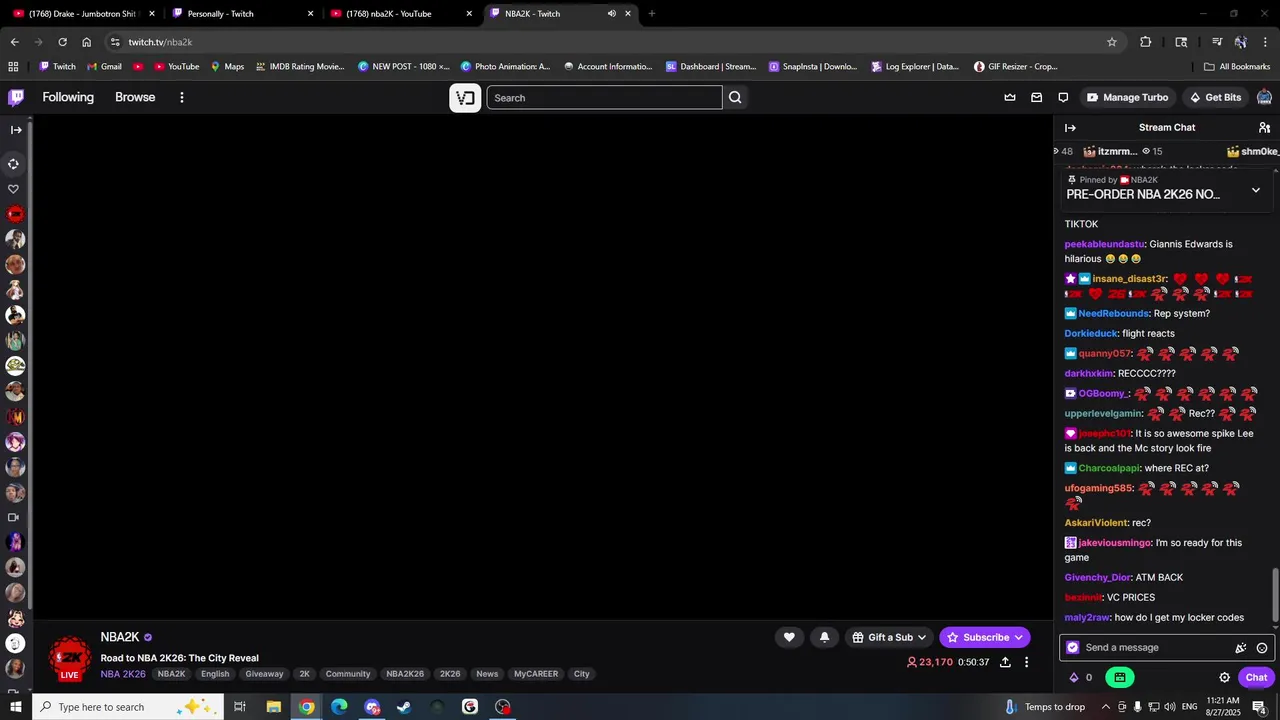Image resolution: width=1280 pixels, height=720 pixels.
Task: Mute the NBA2K Twitch tab speaker icon
Action: (x=611, y=13)
